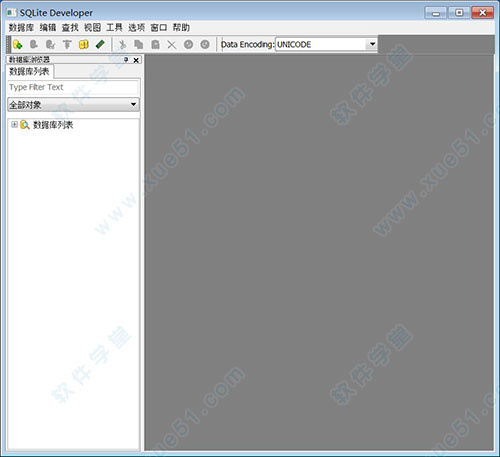
Task: Open the 工具 menu
Action: point(114,27)
